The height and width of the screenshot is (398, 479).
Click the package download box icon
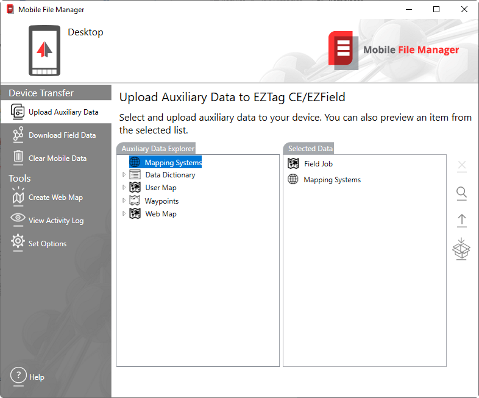pos(461,249)
